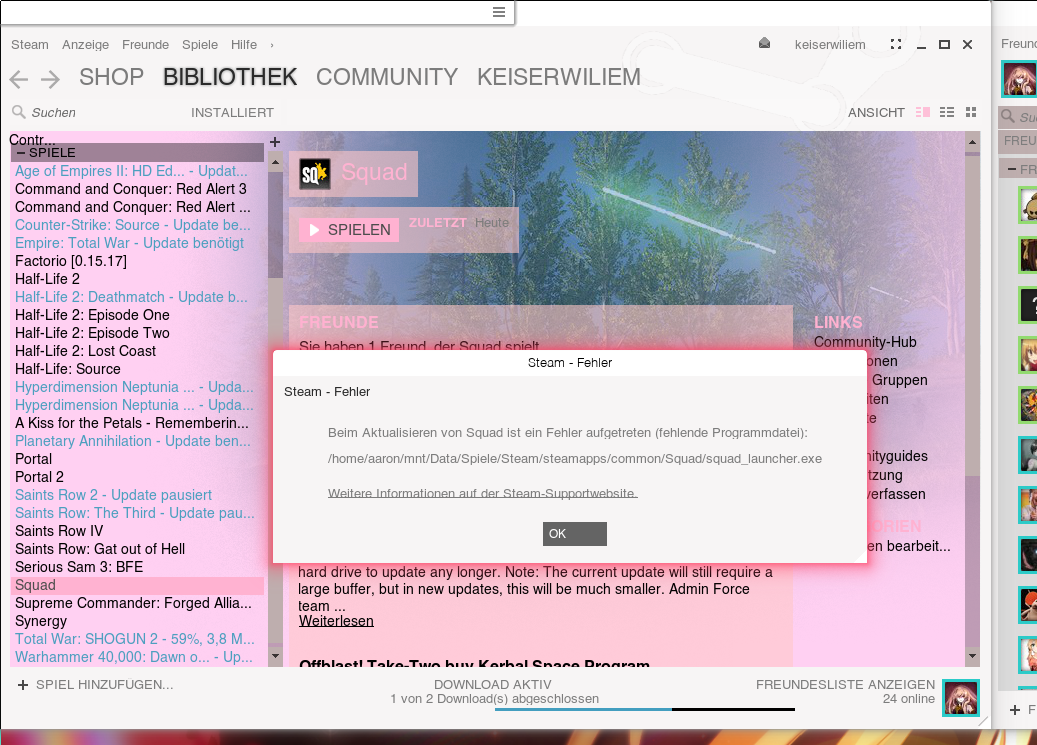Collapse the SPIELE category
This screenshot has width=1037, height=745.
[x=21, y=153]
